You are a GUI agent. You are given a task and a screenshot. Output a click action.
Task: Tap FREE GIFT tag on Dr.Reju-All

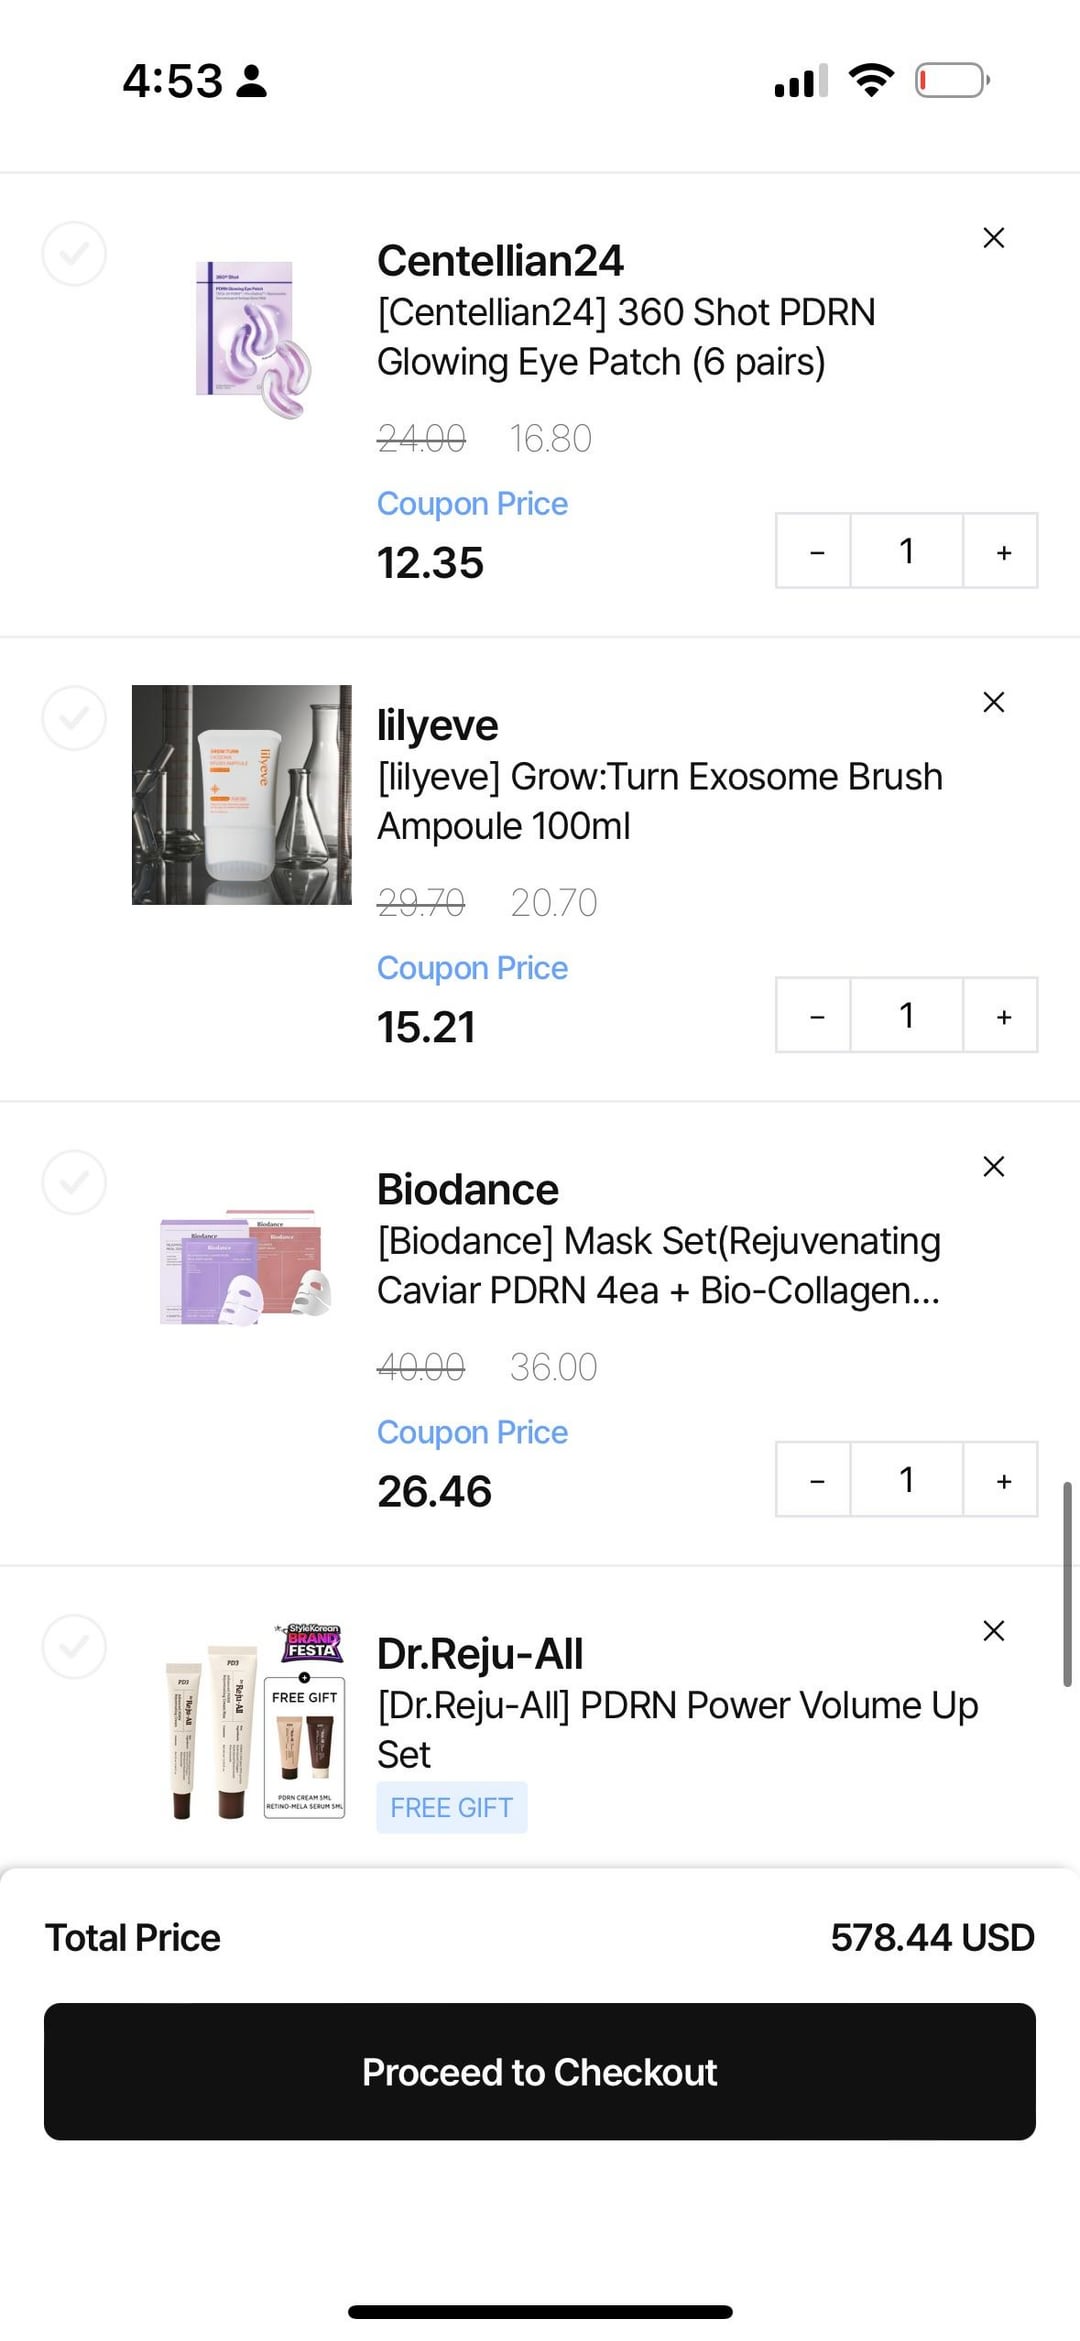(x=451, y=1808)
